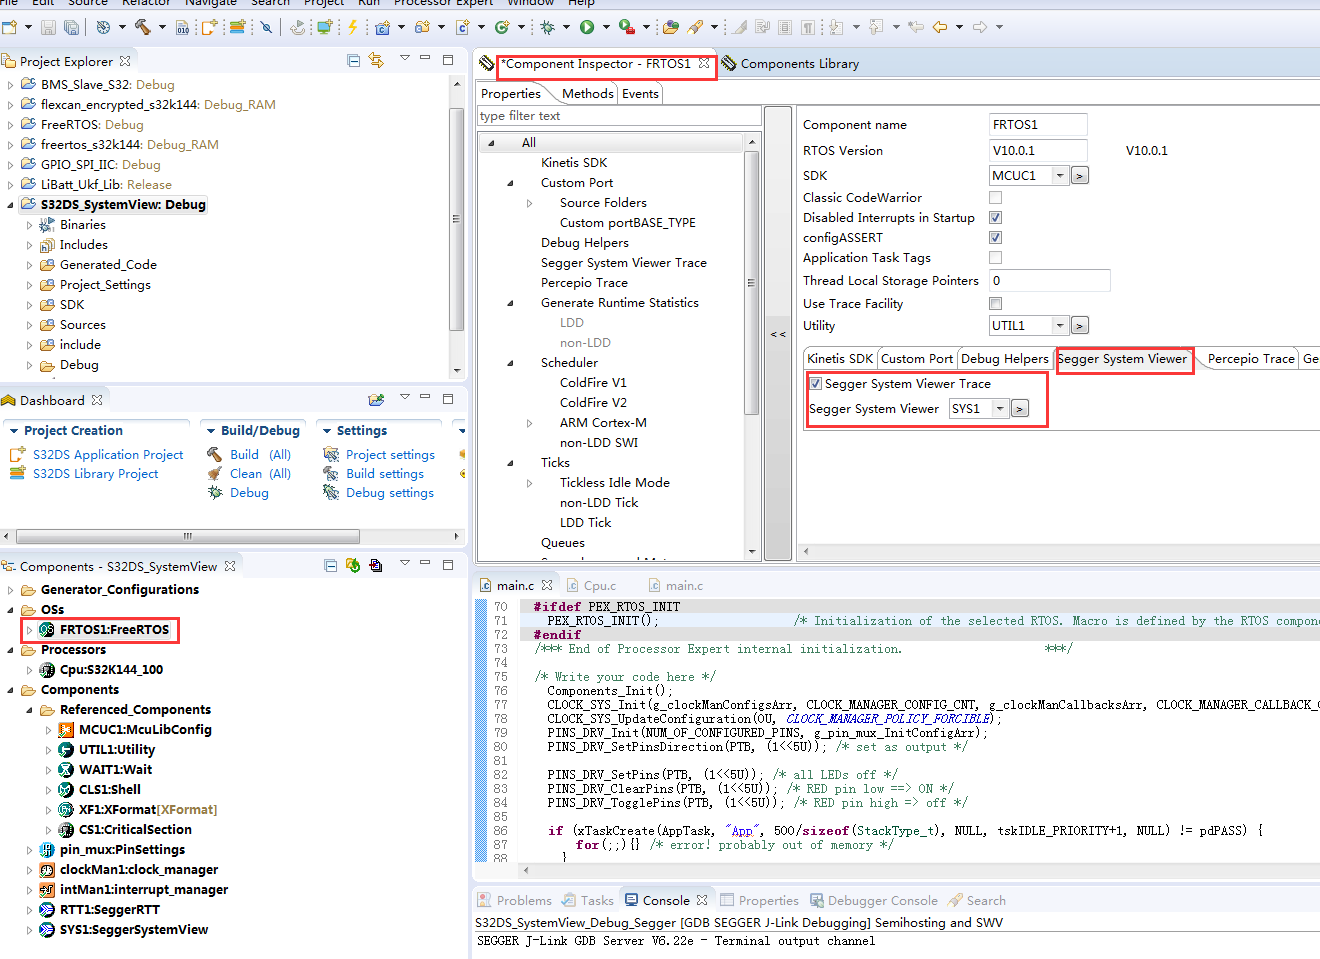Image resolution: width=1320 pixels, height=959 pixels.
Task: Click the red-arrow page icon in Components view header
Action: tap(376, 566)
